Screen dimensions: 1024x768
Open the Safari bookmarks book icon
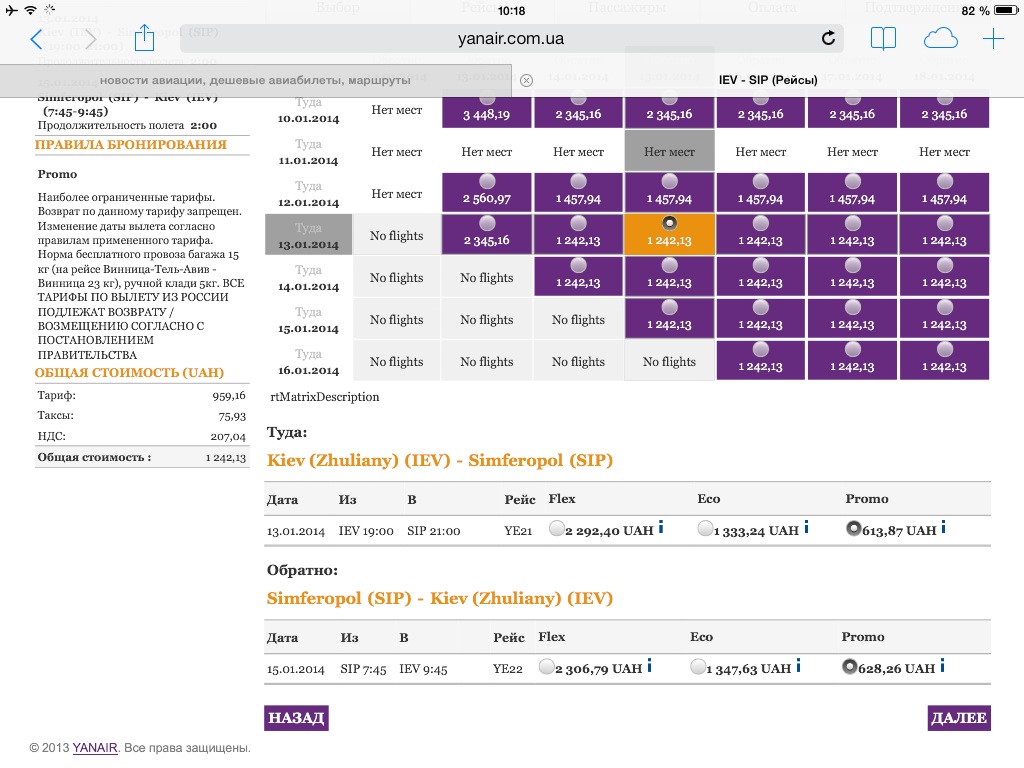[x=883, y=39]
